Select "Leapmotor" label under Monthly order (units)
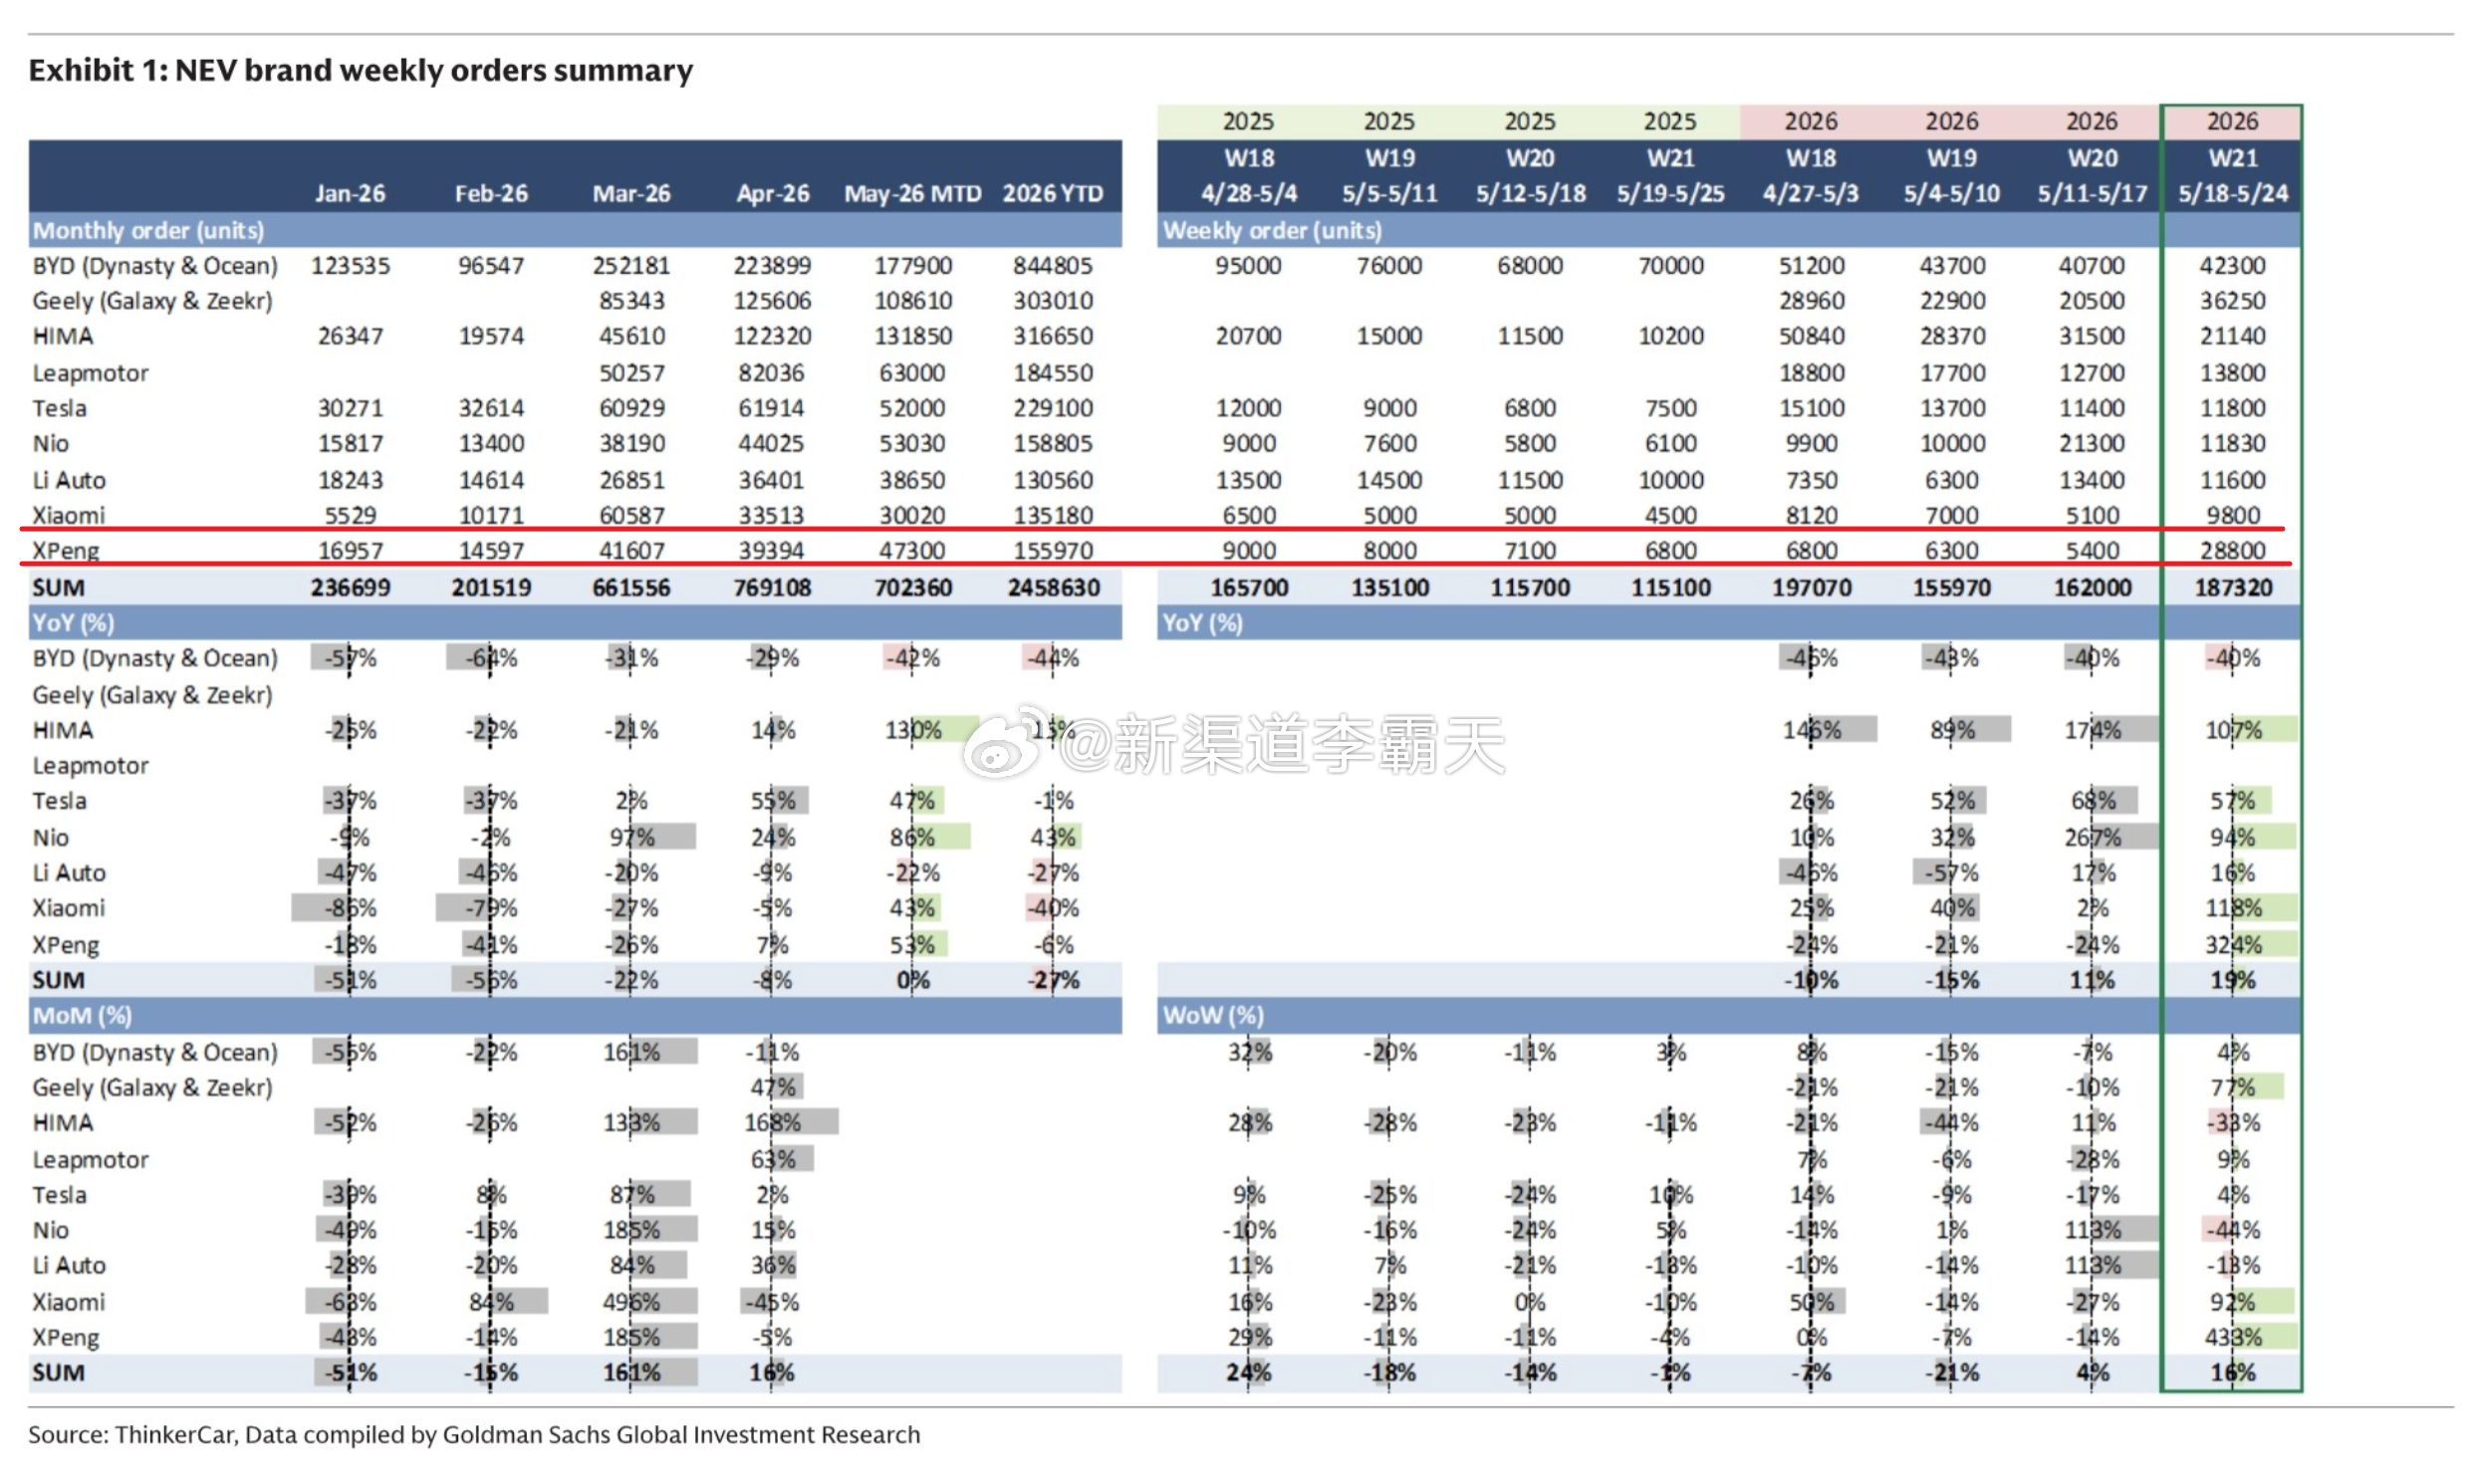Viewport: 2471px width, 1484px height. (90, 372)
